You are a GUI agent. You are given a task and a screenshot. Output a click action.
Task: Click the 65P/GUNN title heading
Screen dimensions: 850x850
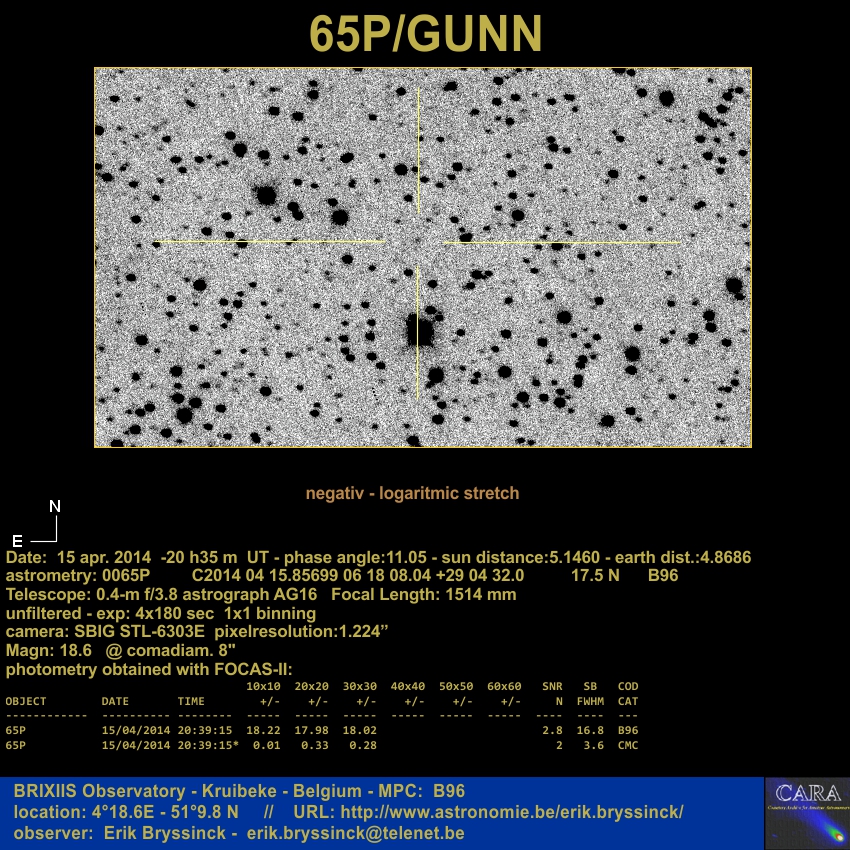click(x=425, y=34)
